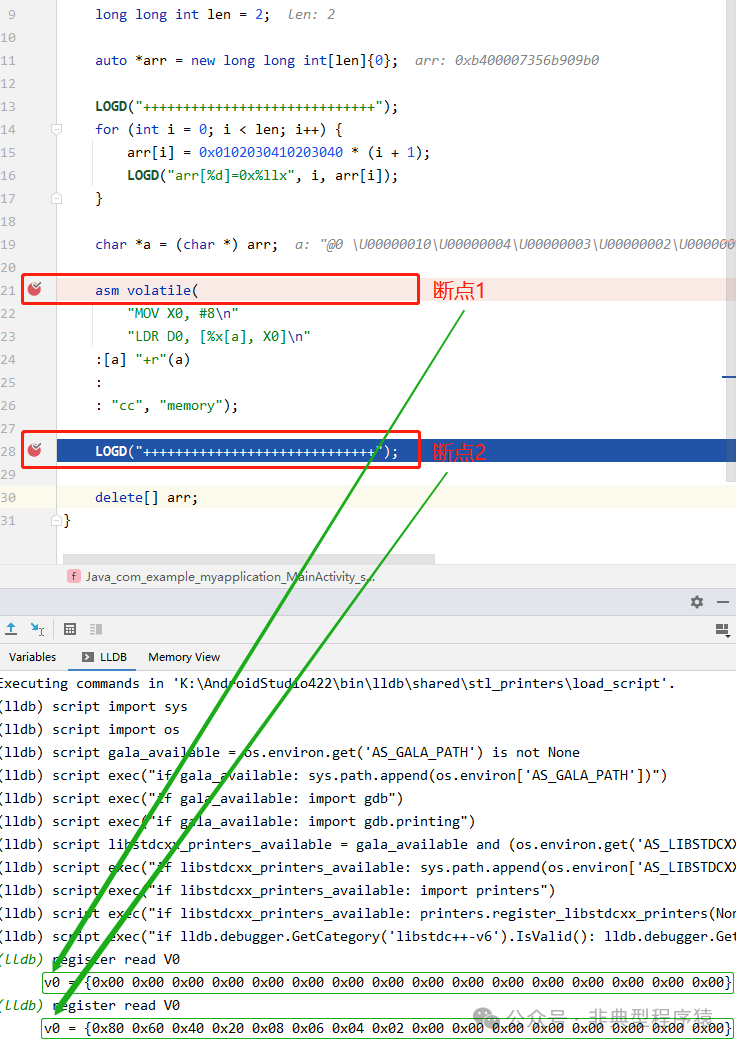Click the ': "cc", "memory");' line
The height and width of the screenshot is (1048, 736).
coord(166,406)
